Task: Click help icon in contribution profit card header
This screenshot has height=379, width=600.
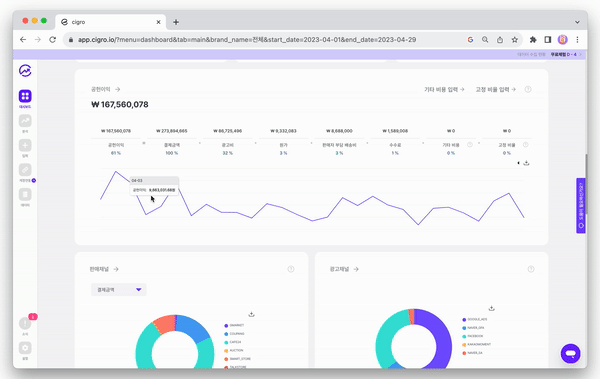Action: pyautogui.click(x=528, y=89)
